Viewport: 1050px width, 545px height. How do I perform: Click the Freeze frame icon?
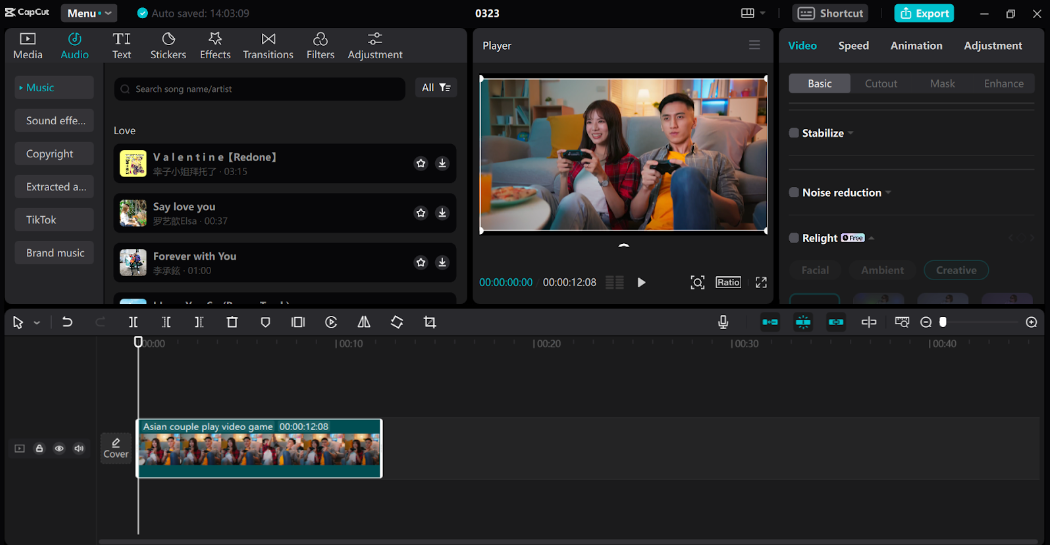click(x=298, y=322)
